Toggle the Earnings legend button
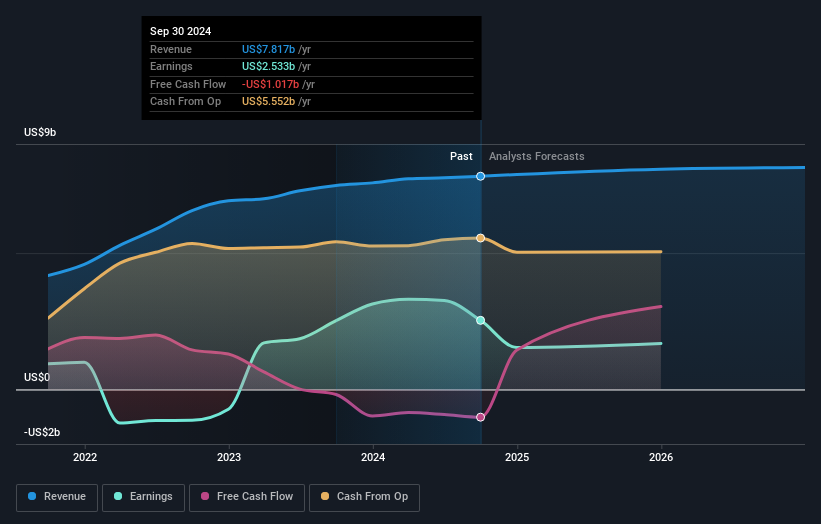The image size is (821, 524). [143, 497]
